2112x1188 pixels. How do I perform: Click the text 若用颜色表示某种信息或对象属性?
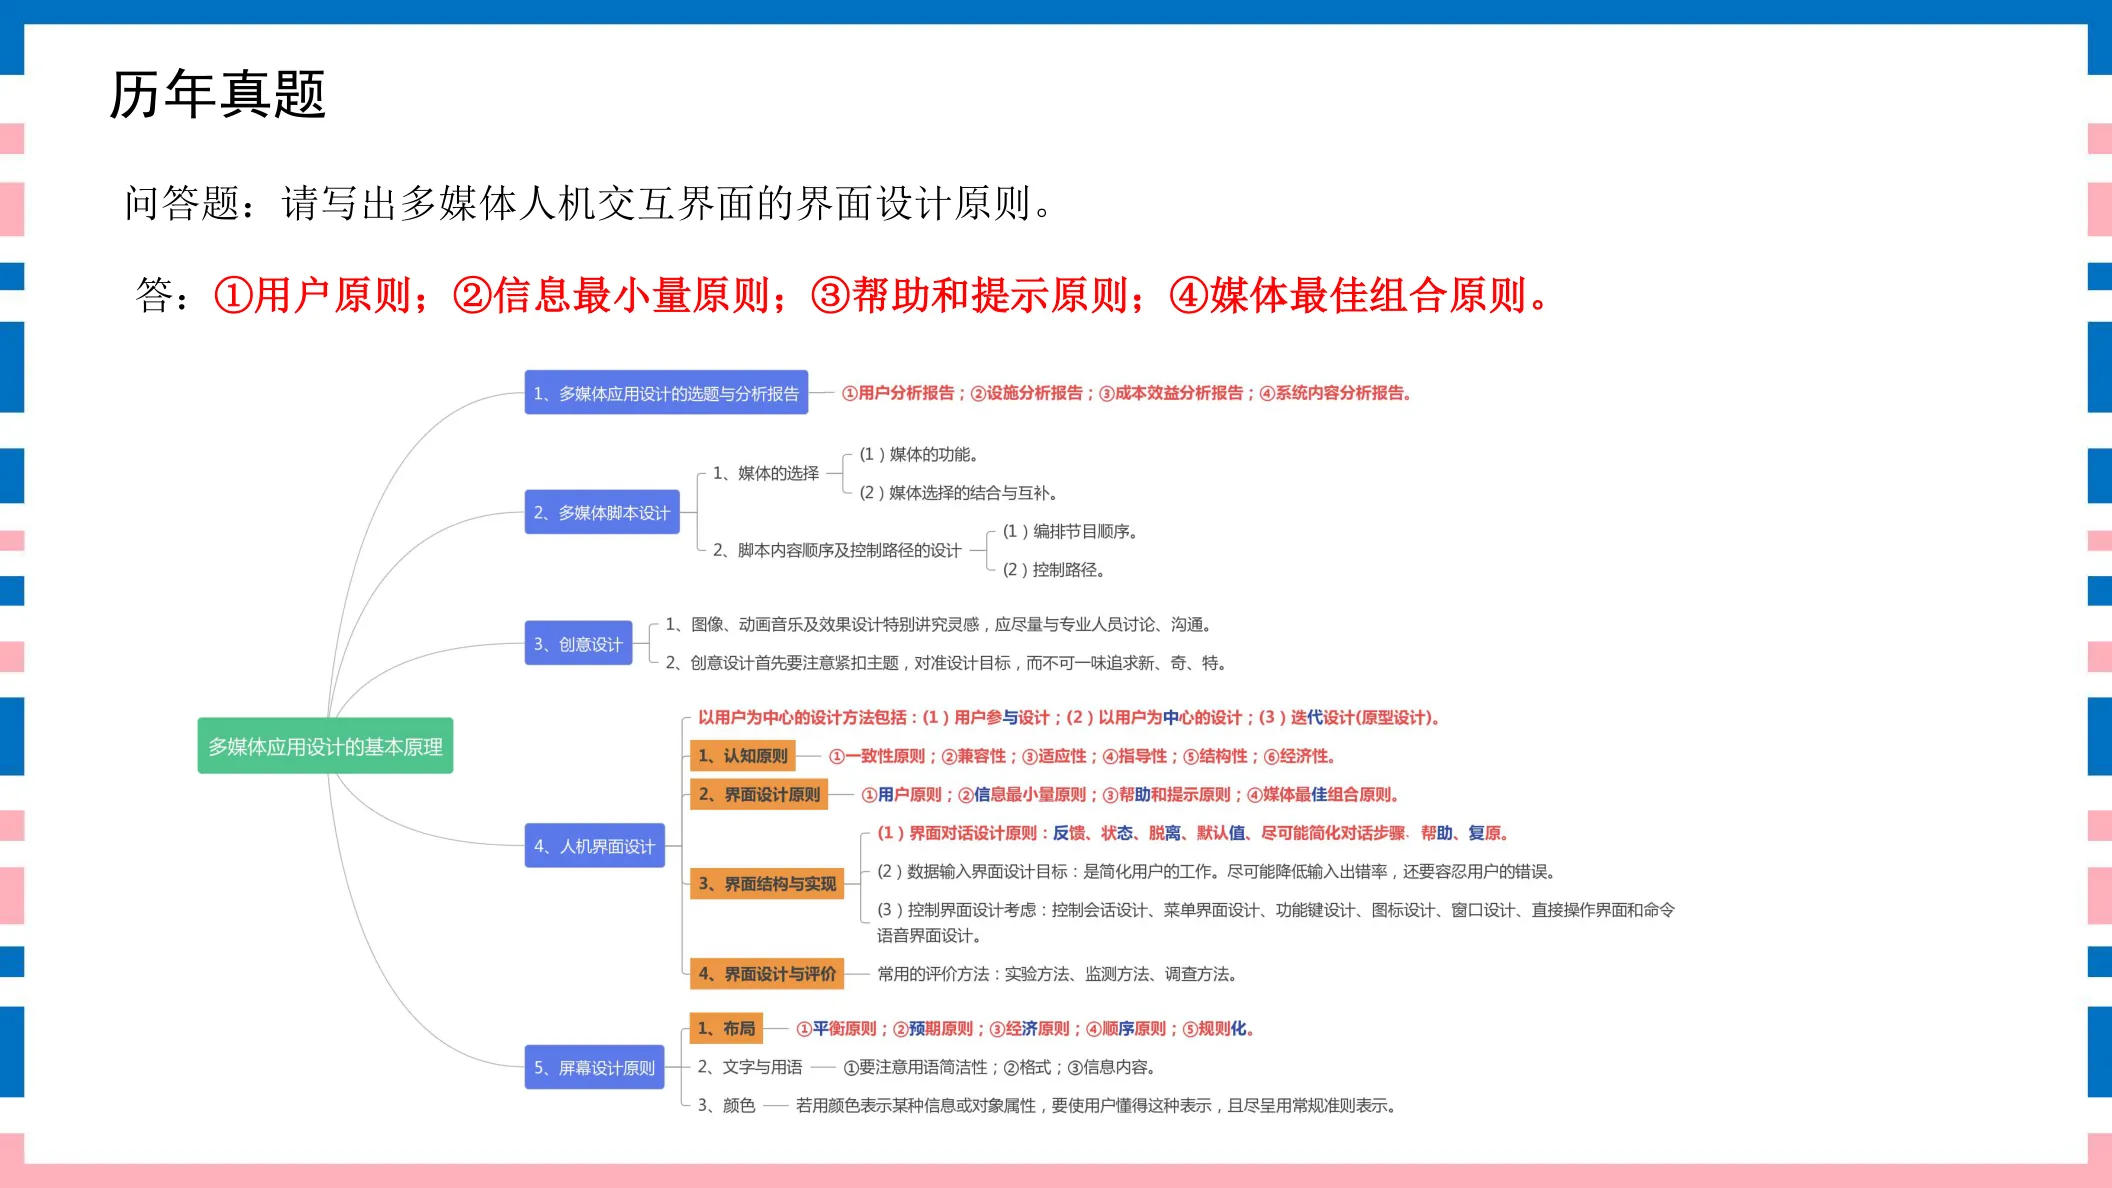[x=1096, y=1105]
